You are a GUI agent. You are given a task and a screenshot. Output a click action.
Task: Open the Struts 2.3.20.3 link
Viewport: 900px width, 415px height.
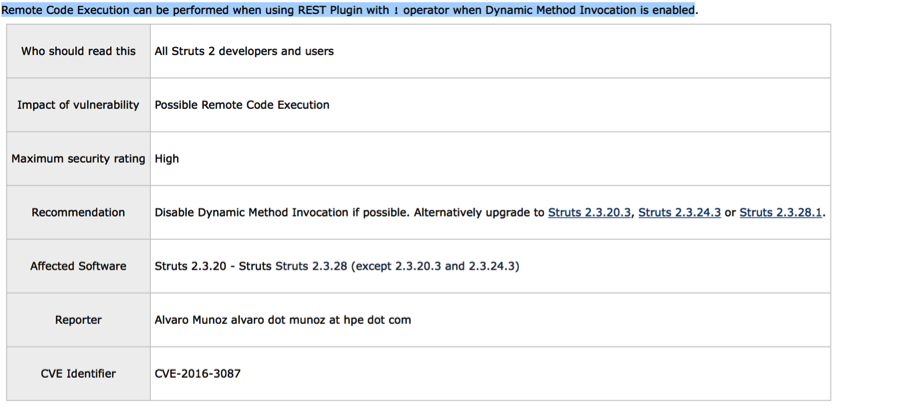(x=589, y=212)
